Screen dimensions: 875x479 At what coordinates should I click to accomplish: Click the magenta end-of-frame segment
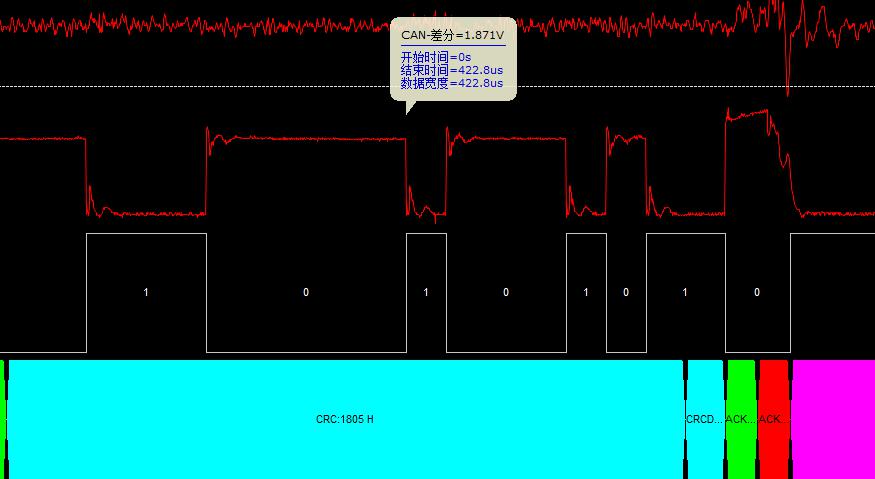[x=832, y=419]
